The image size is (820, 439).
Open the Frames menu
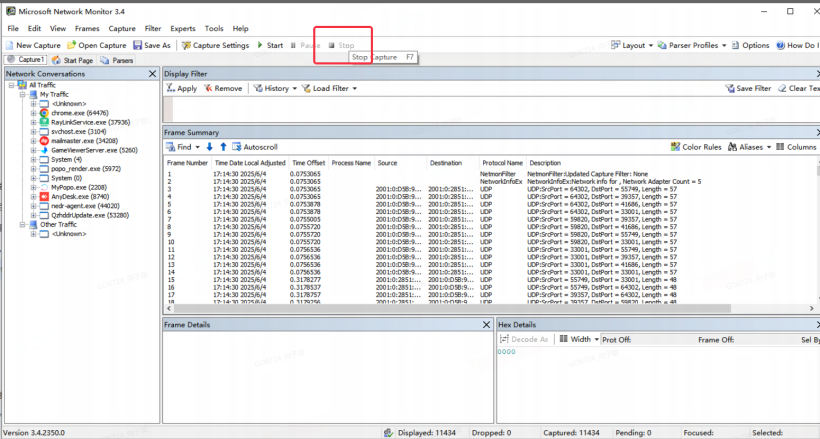coord(87,28)
